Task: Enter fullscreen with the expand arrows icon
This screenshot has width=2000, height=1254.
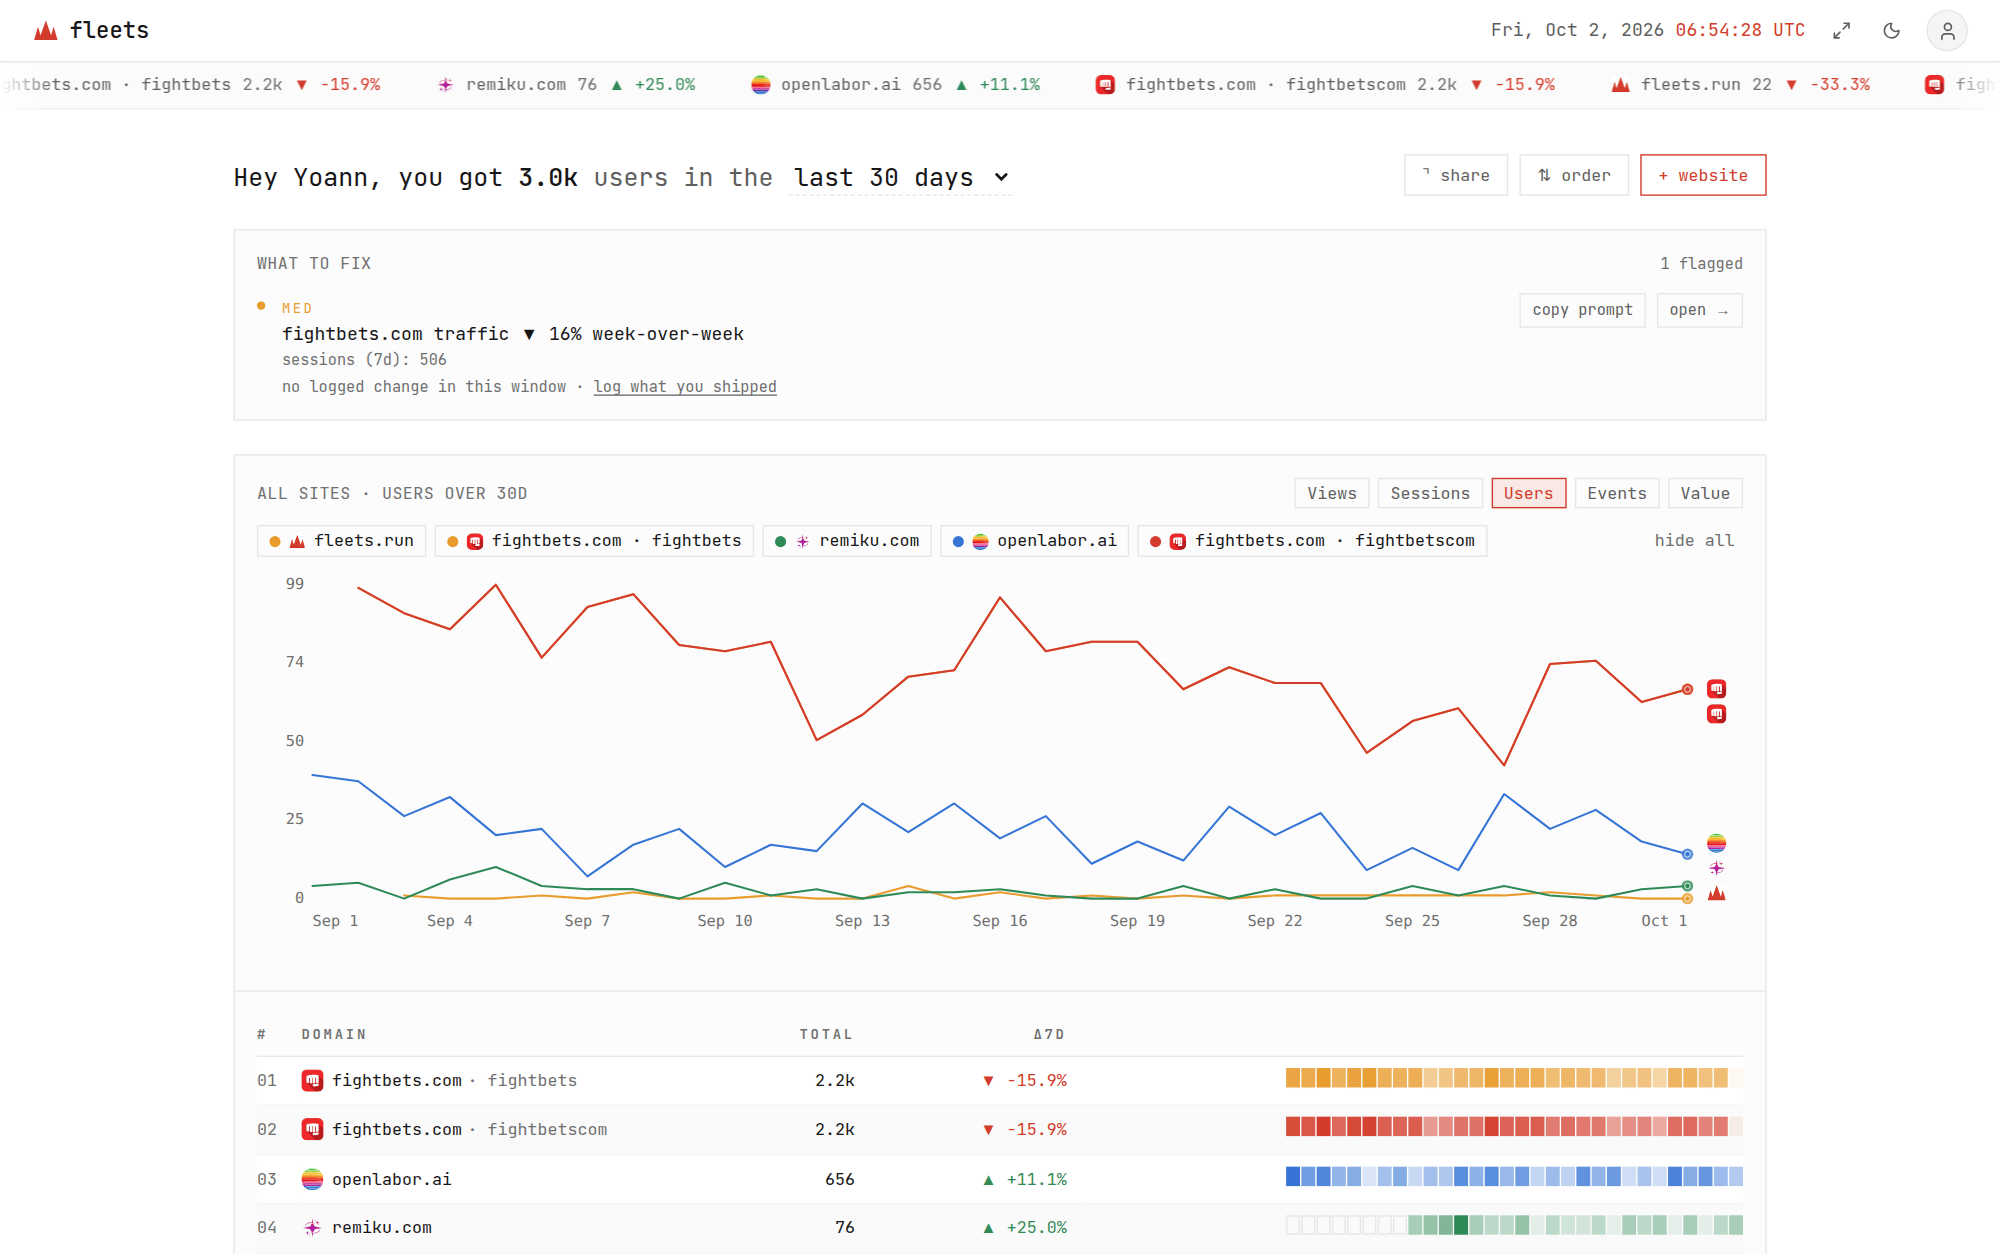Action: pyautogui.click(x=1841, y=31)
